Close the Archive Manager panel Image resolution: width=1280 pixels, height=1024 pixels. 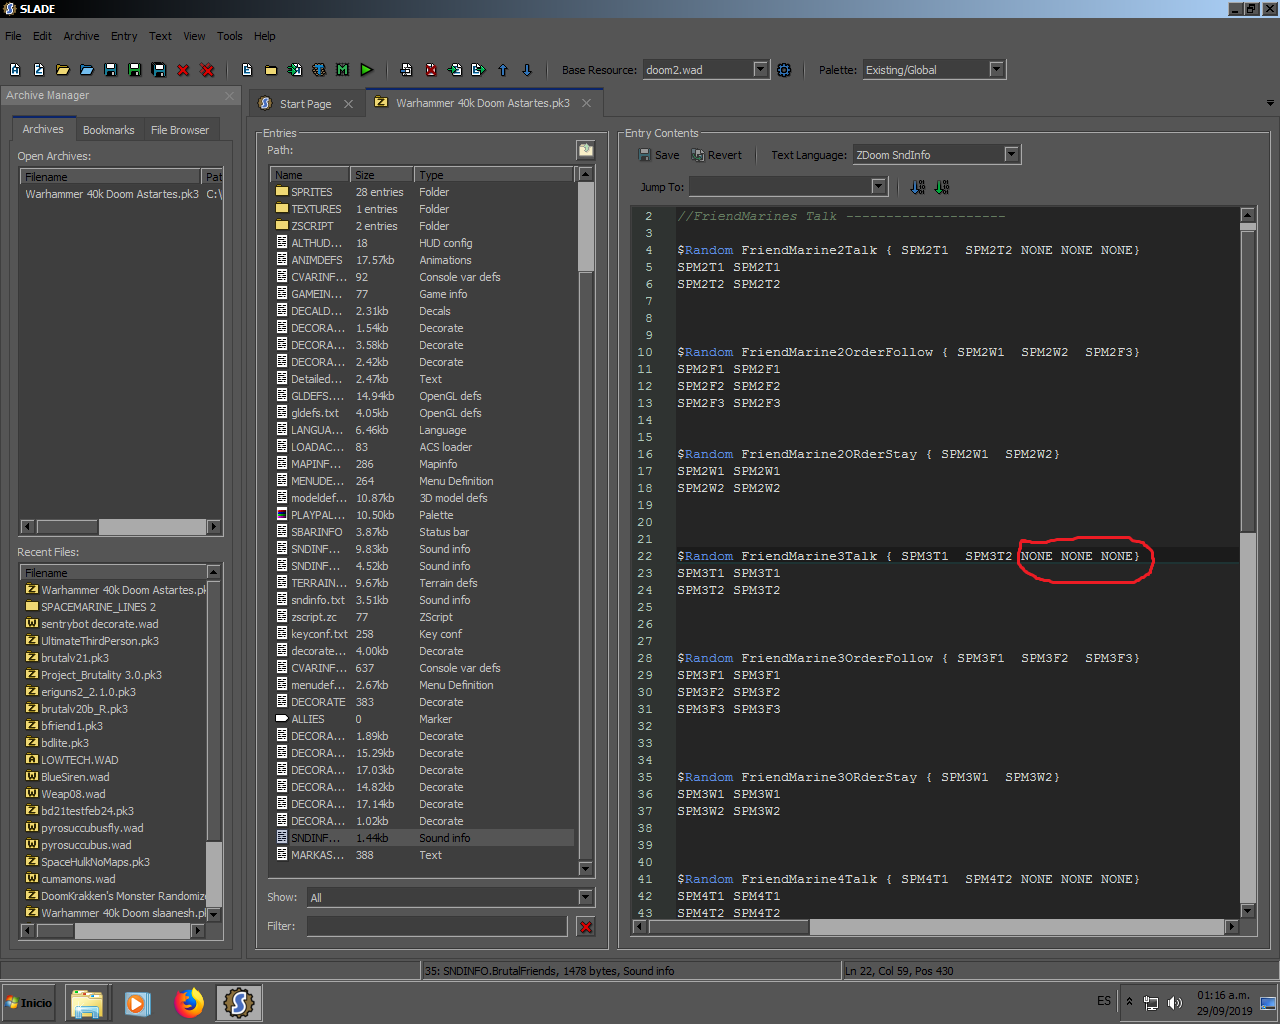(x=229, y=96)
